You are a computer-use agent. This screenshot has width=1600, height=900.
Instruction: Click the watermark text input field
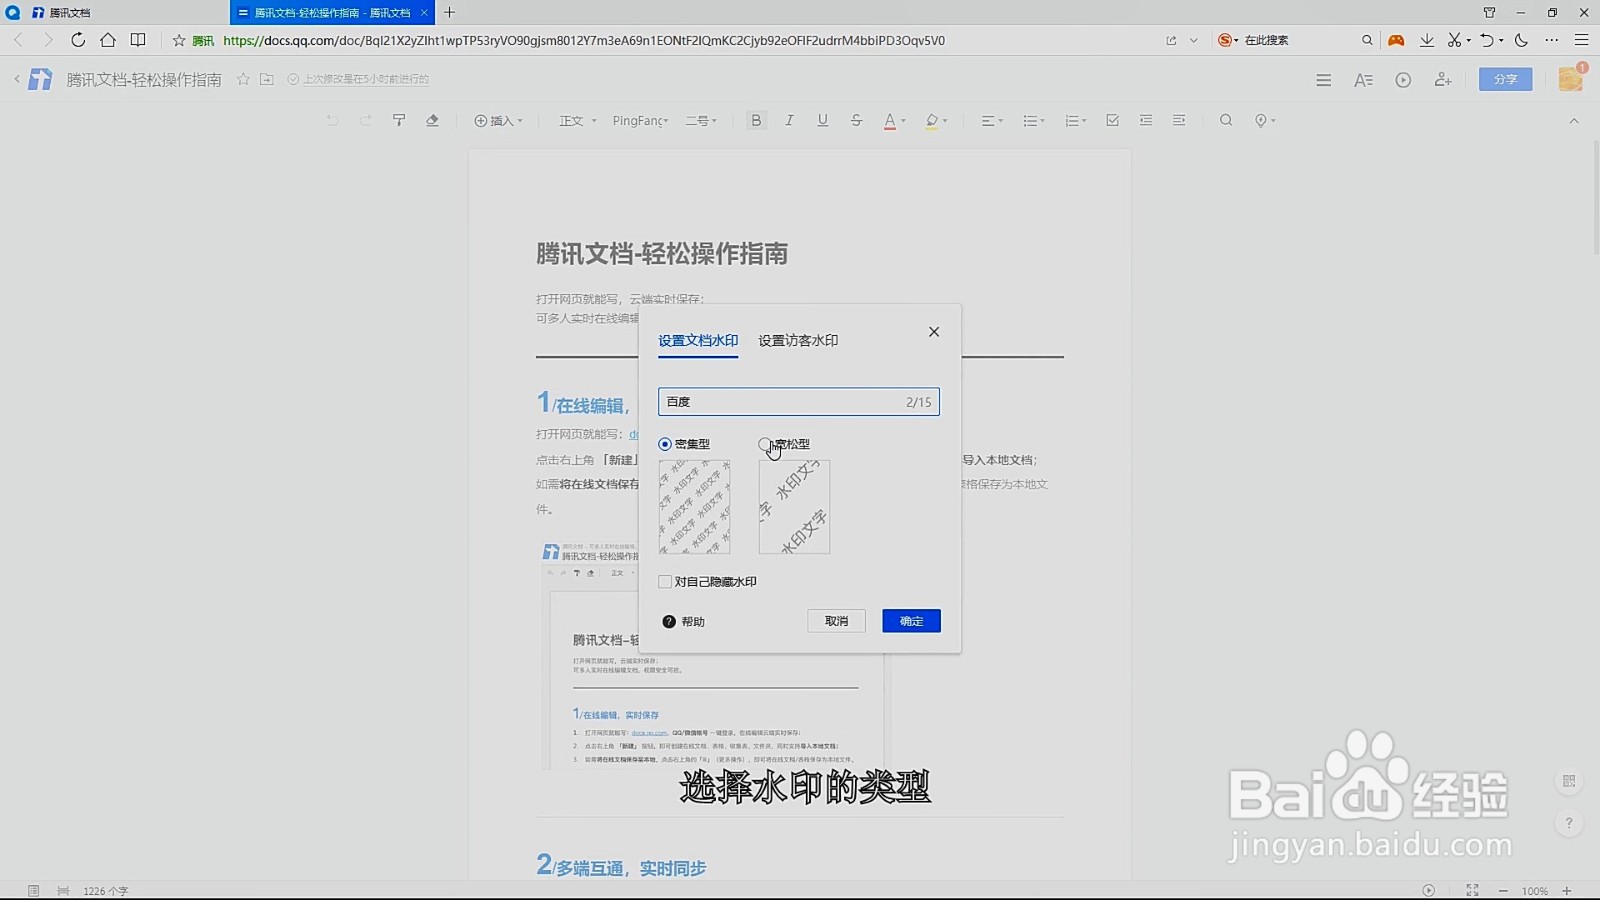click(798, 402)
